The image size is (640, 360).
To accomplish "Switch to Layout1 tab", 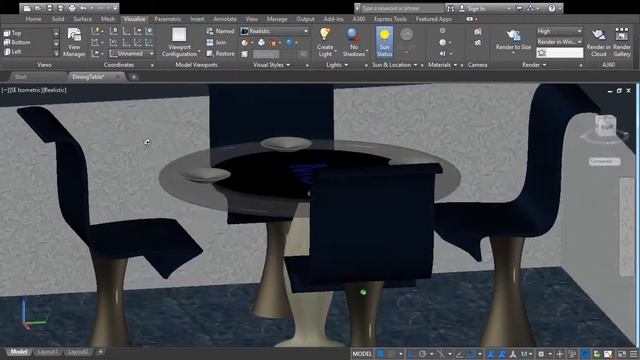I will [x=48, y=352].
